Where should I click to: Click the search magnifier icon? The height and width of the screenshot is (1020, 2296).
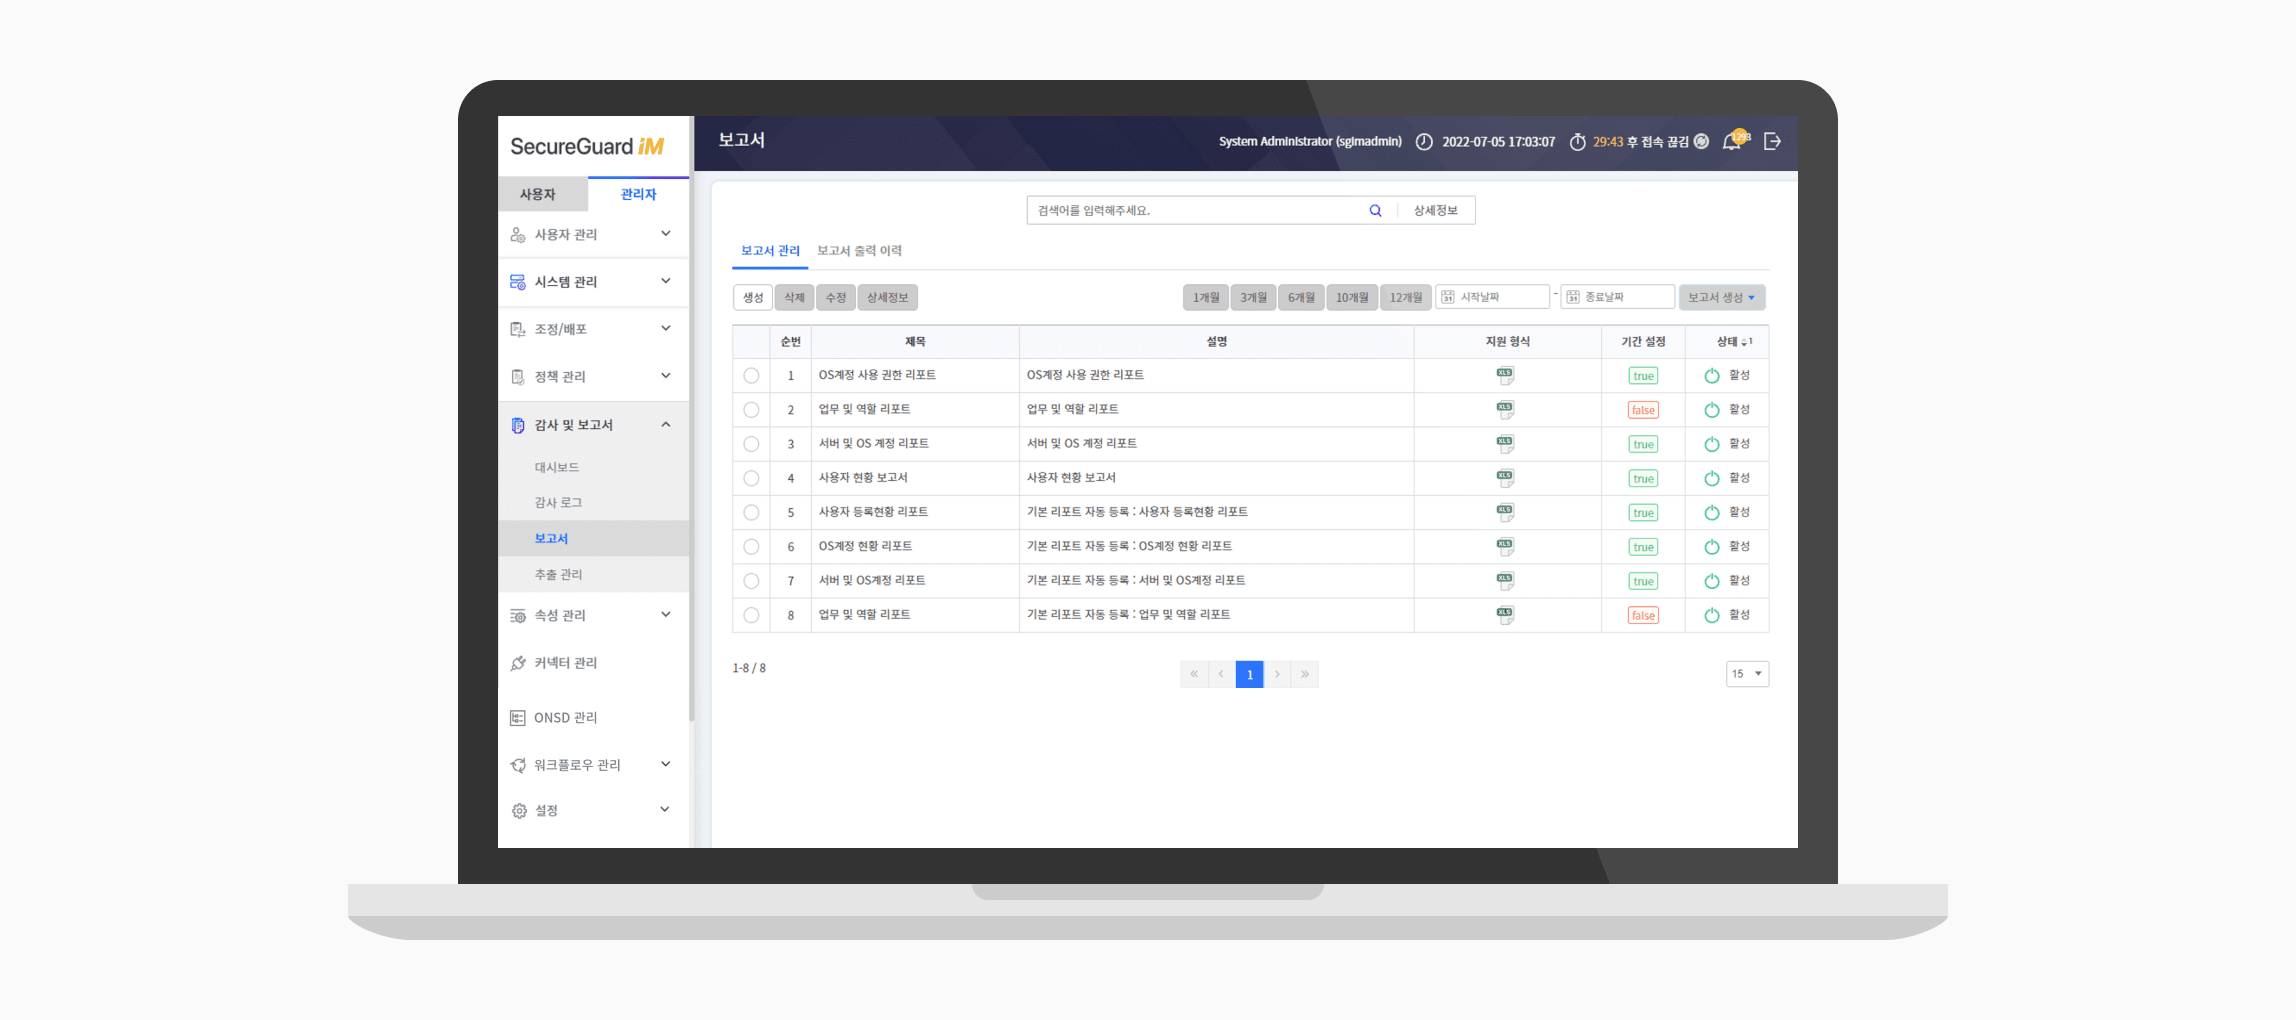[1375, 211]
